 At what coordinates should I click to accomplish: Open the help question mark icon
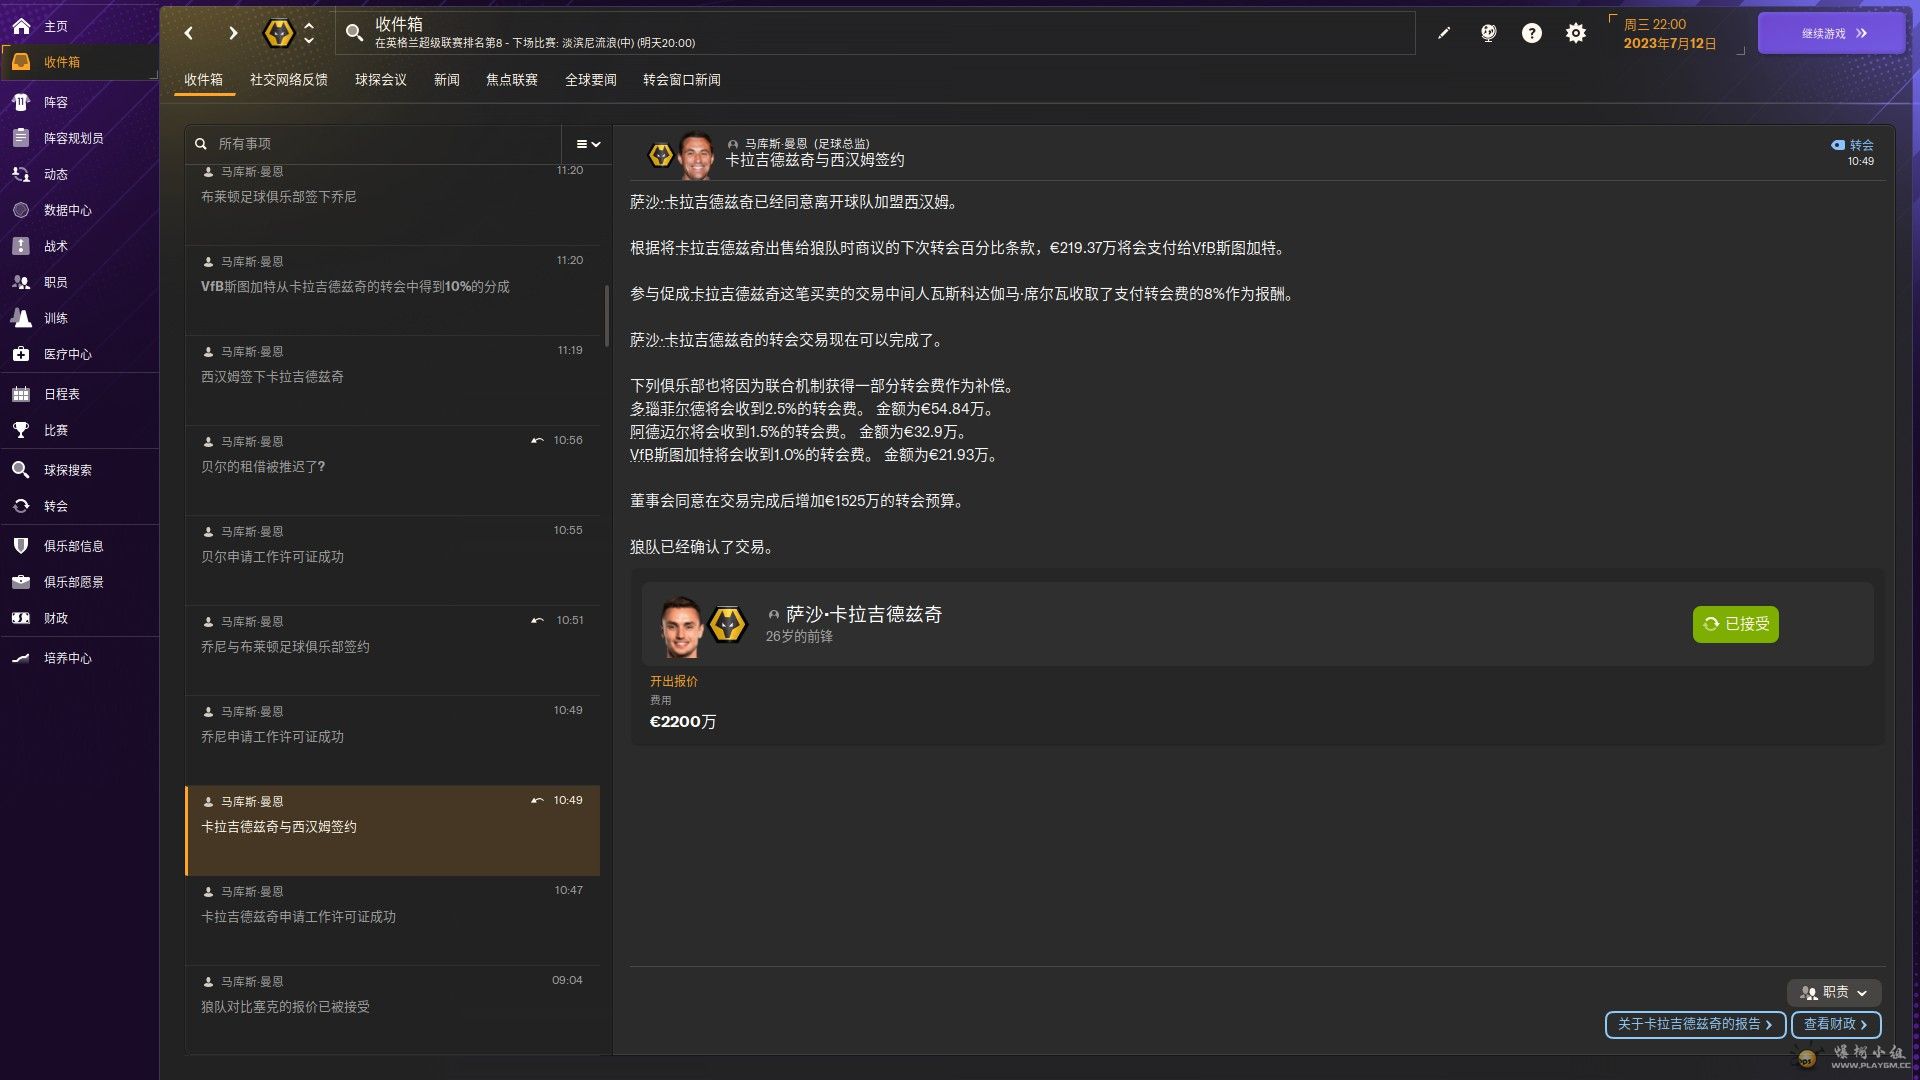pos(1532,33)
